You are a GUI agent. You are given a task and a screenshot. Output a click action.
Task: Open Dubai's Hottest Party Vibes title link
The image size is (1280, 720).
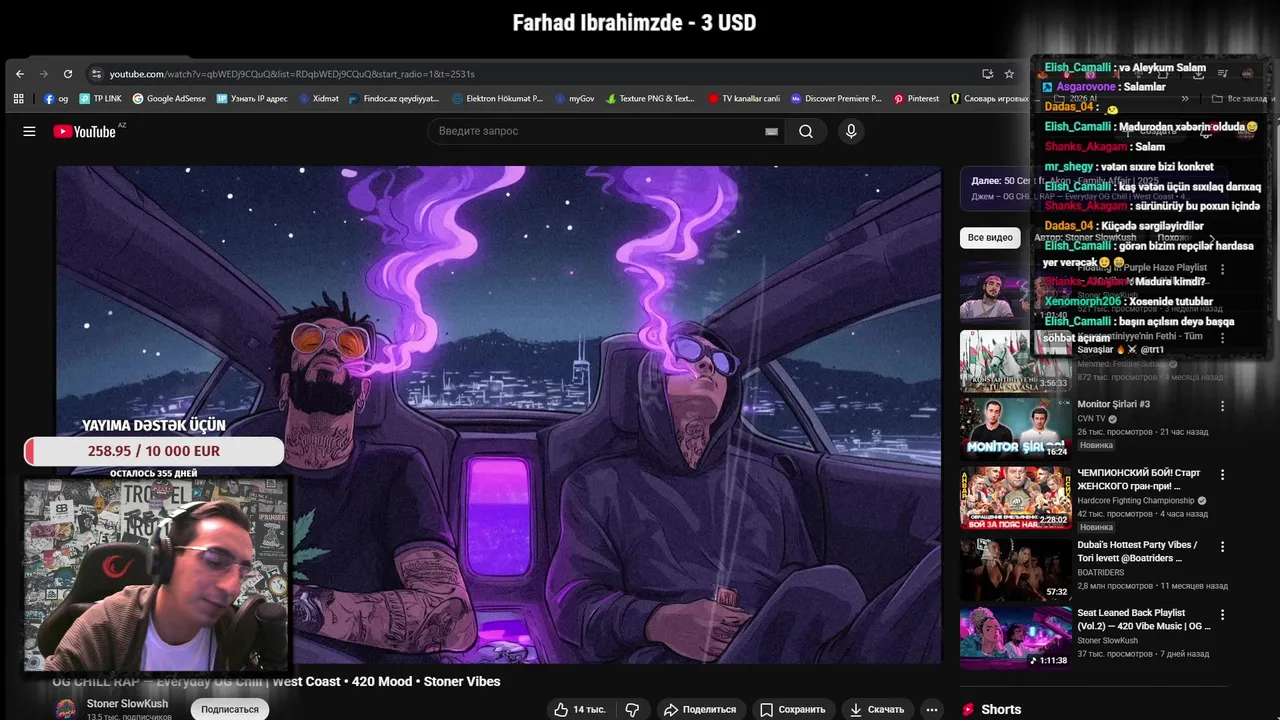click(1137, 551)
